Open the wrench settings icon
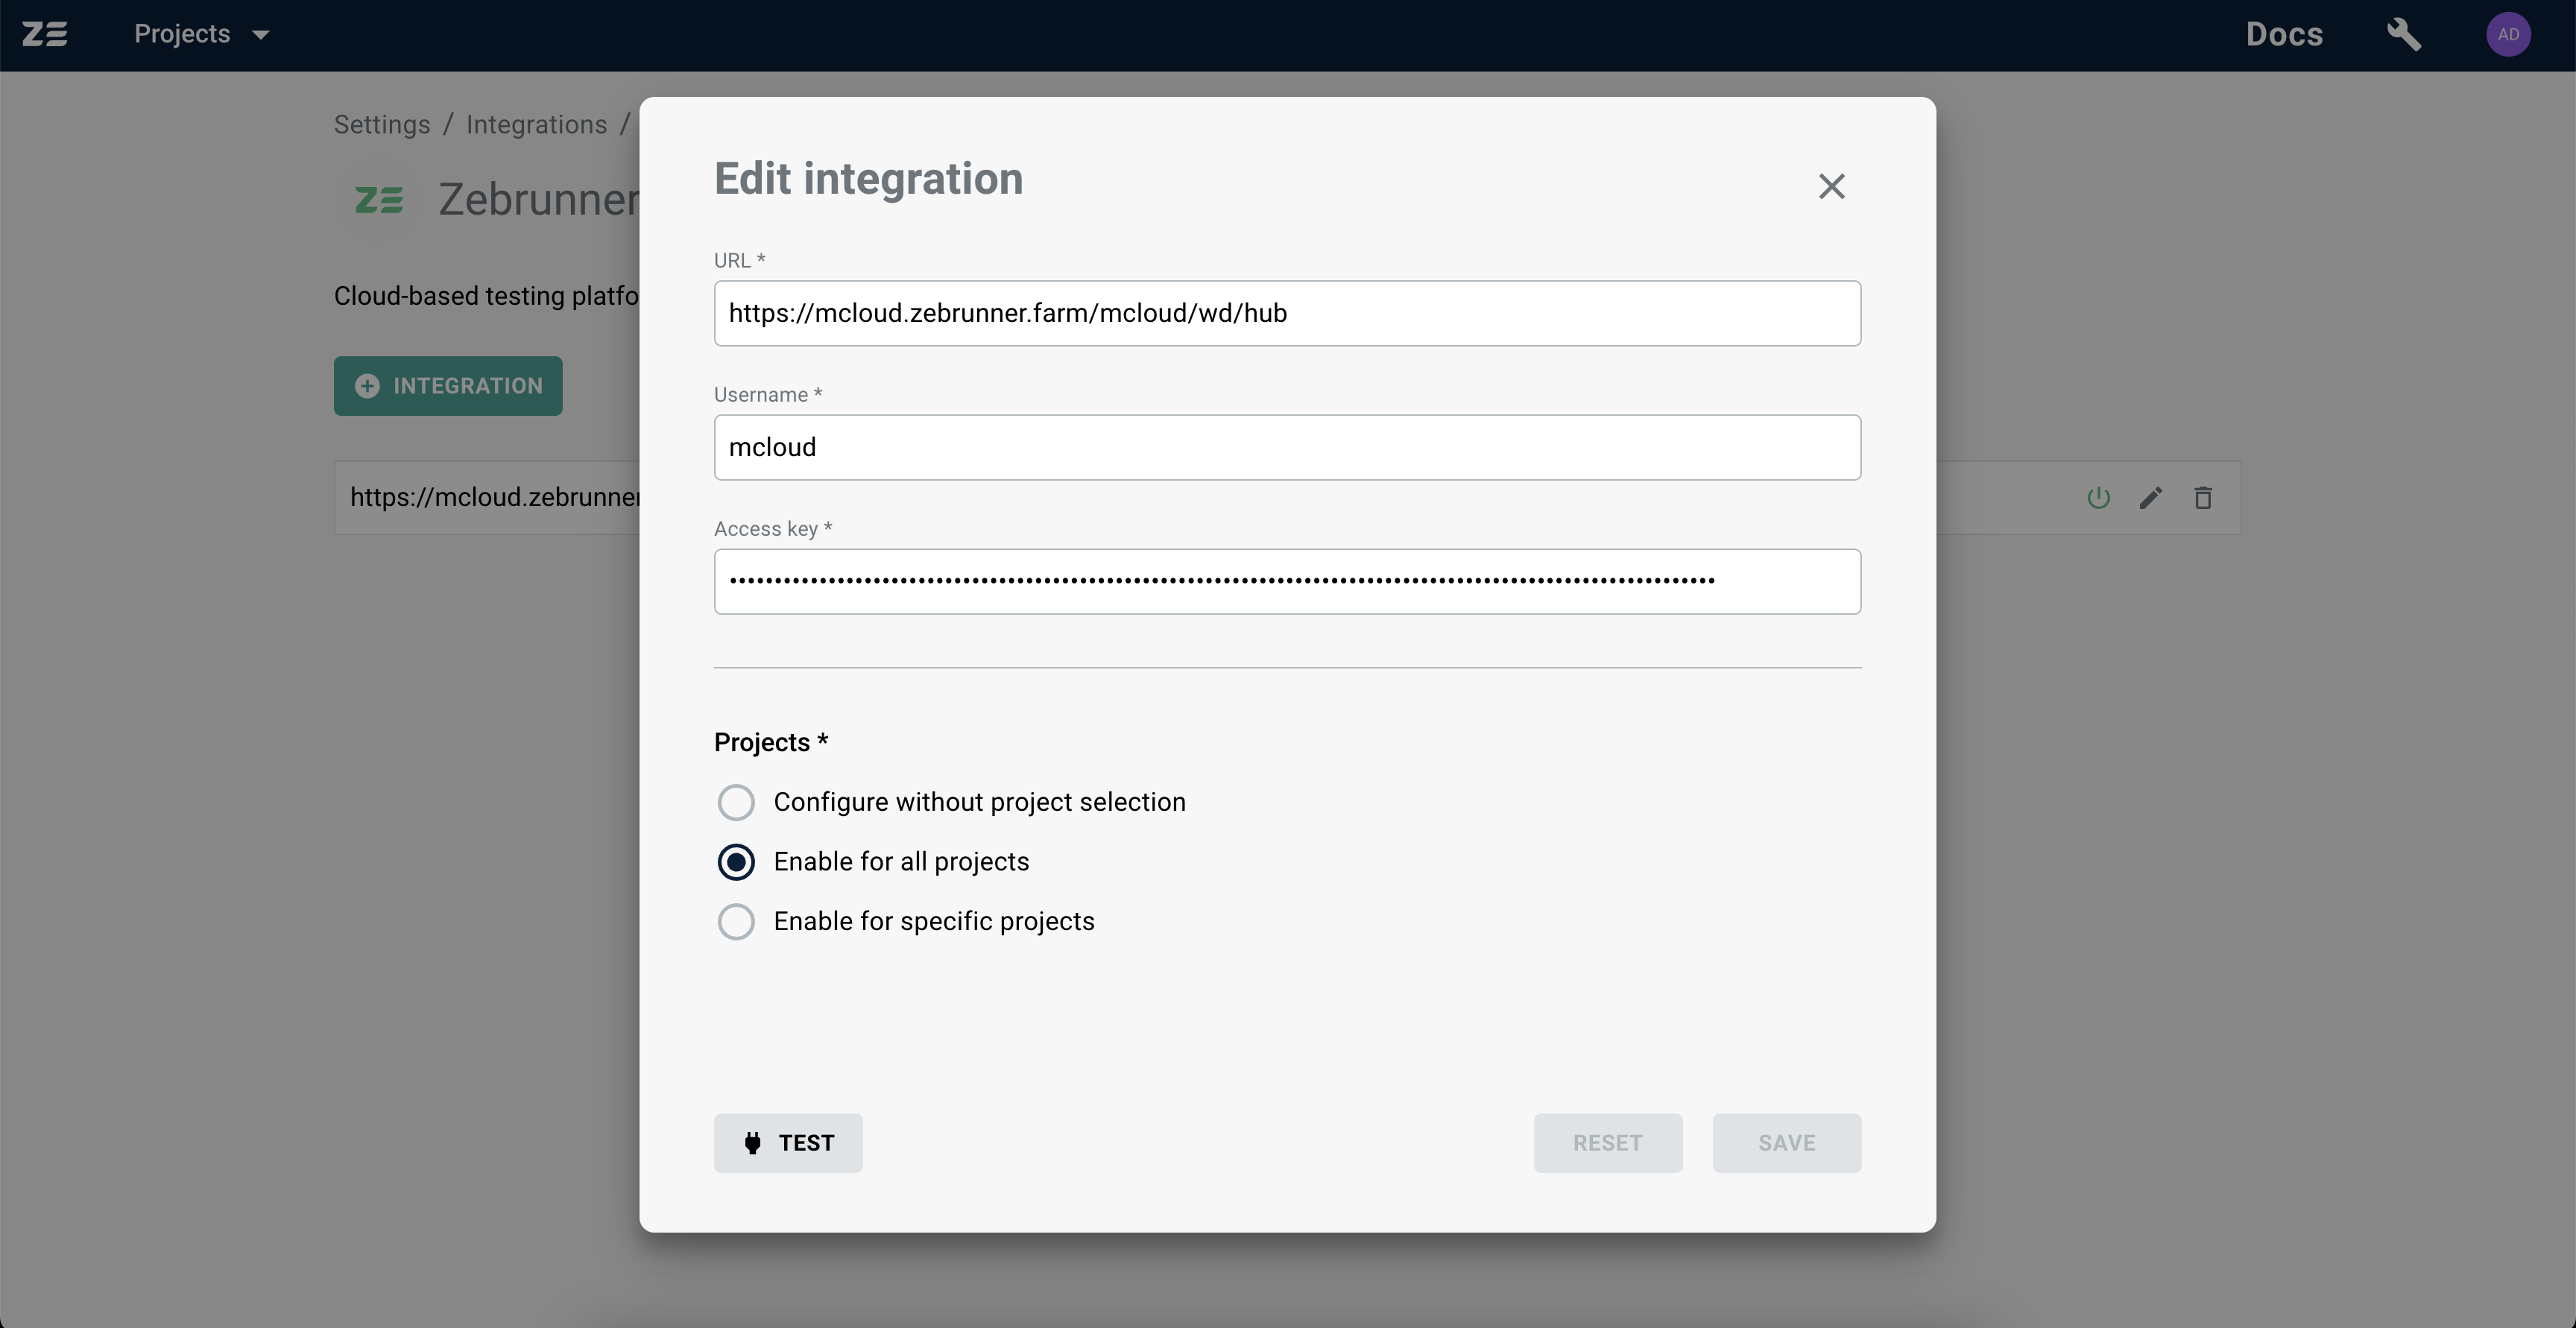The height and width of the screenshot is (1328, 2576). [2404, 34]
